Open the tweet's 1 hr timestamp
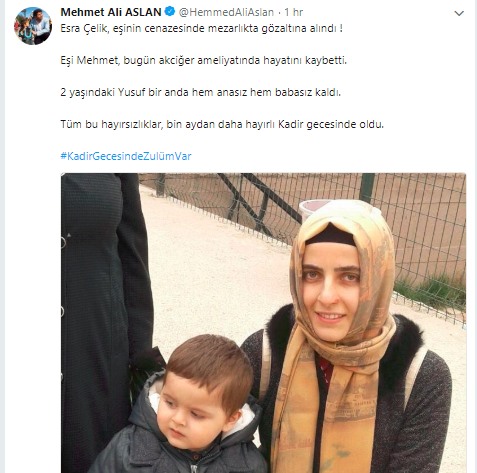 coord(294,12)
